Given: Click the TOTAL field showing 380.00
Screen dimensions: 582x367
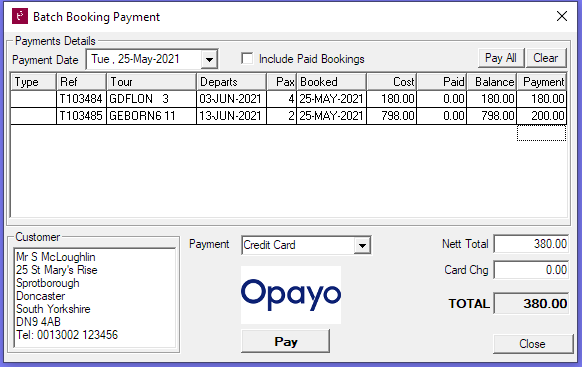Looking at the screenshot, I should (531, 304).
